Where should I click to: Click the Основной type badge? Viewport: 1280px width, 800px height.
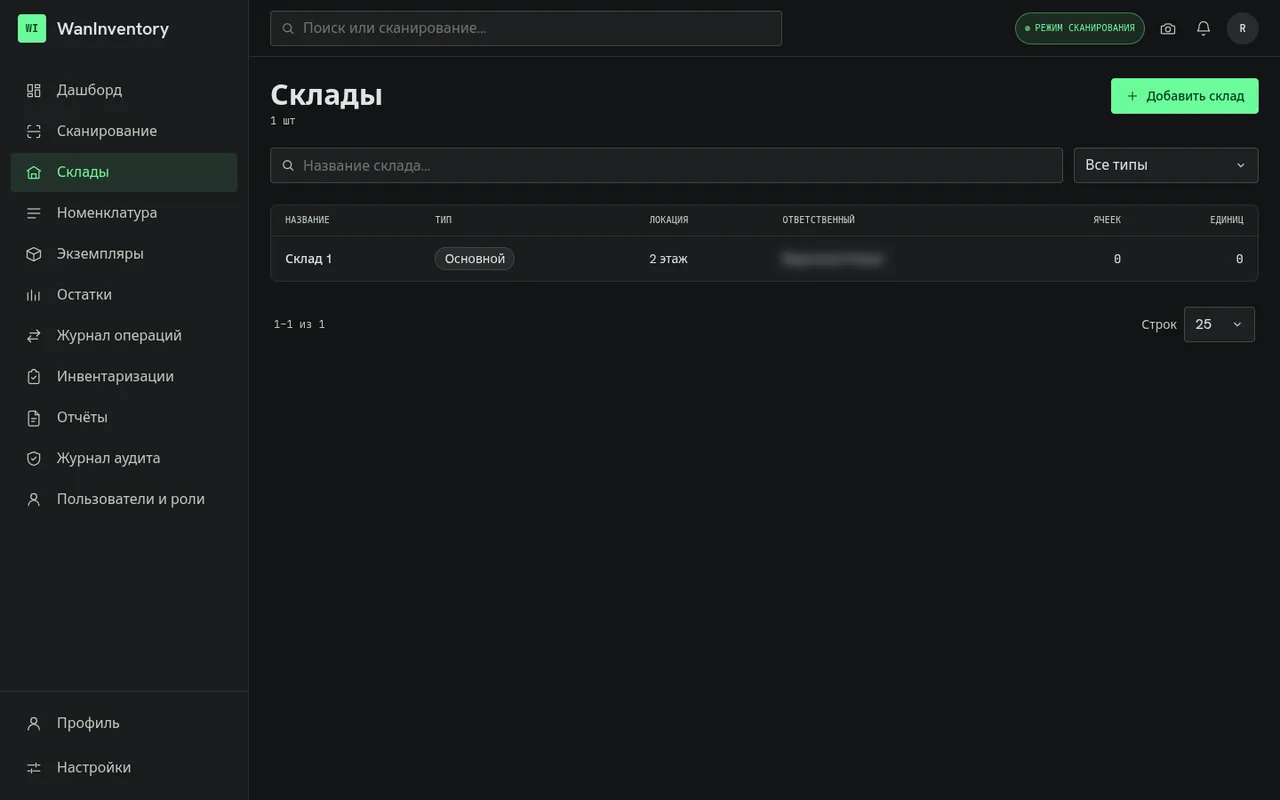(475, 259)
